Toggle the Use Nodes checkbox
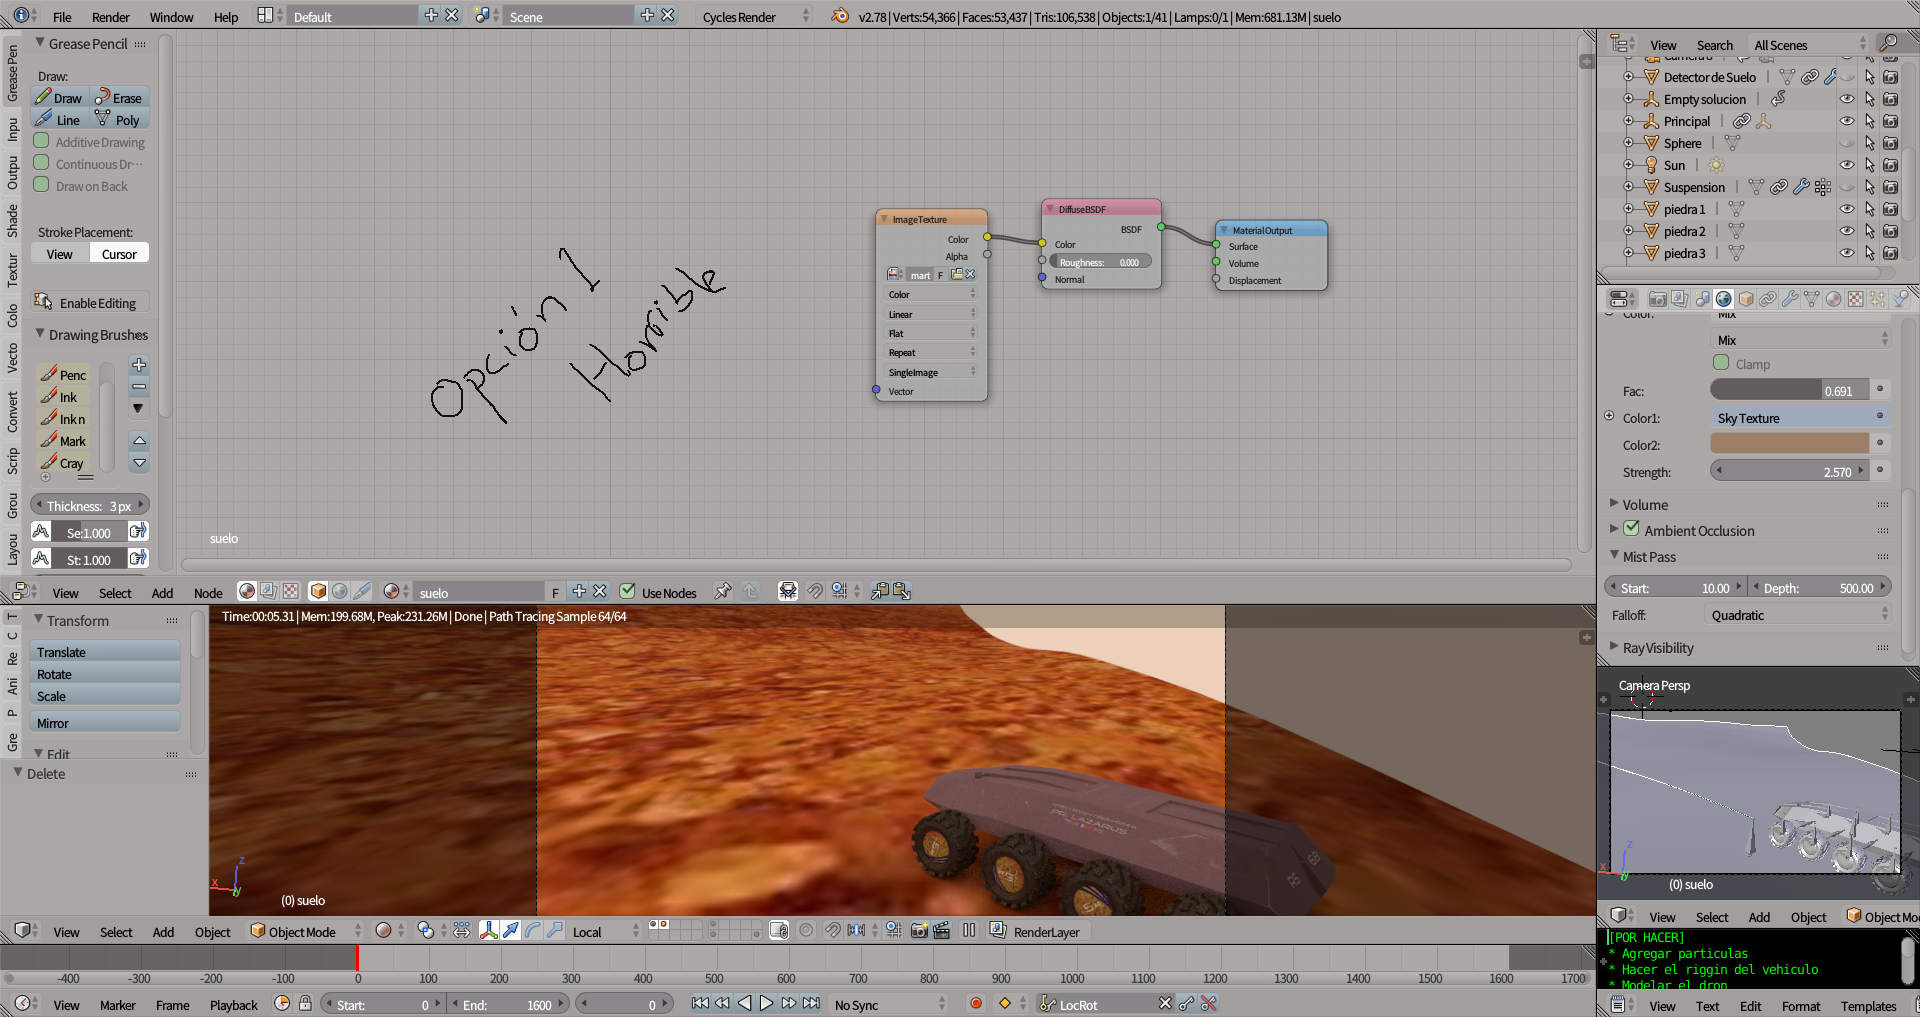 click(628, 591)
